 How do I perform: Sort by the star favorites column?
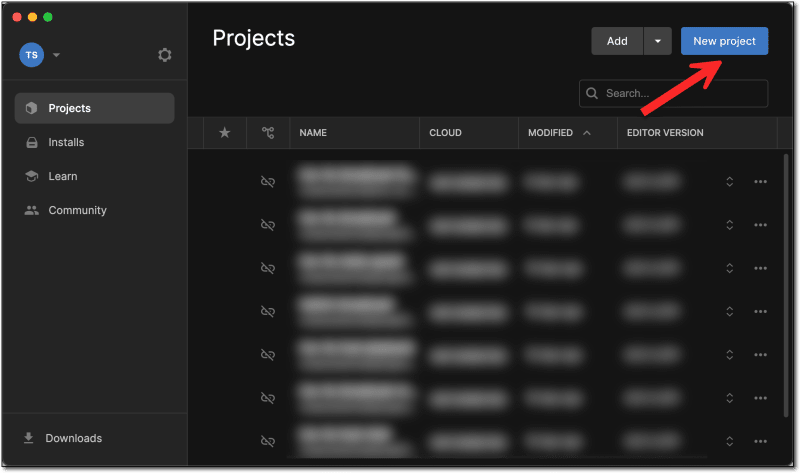point(224,132)
